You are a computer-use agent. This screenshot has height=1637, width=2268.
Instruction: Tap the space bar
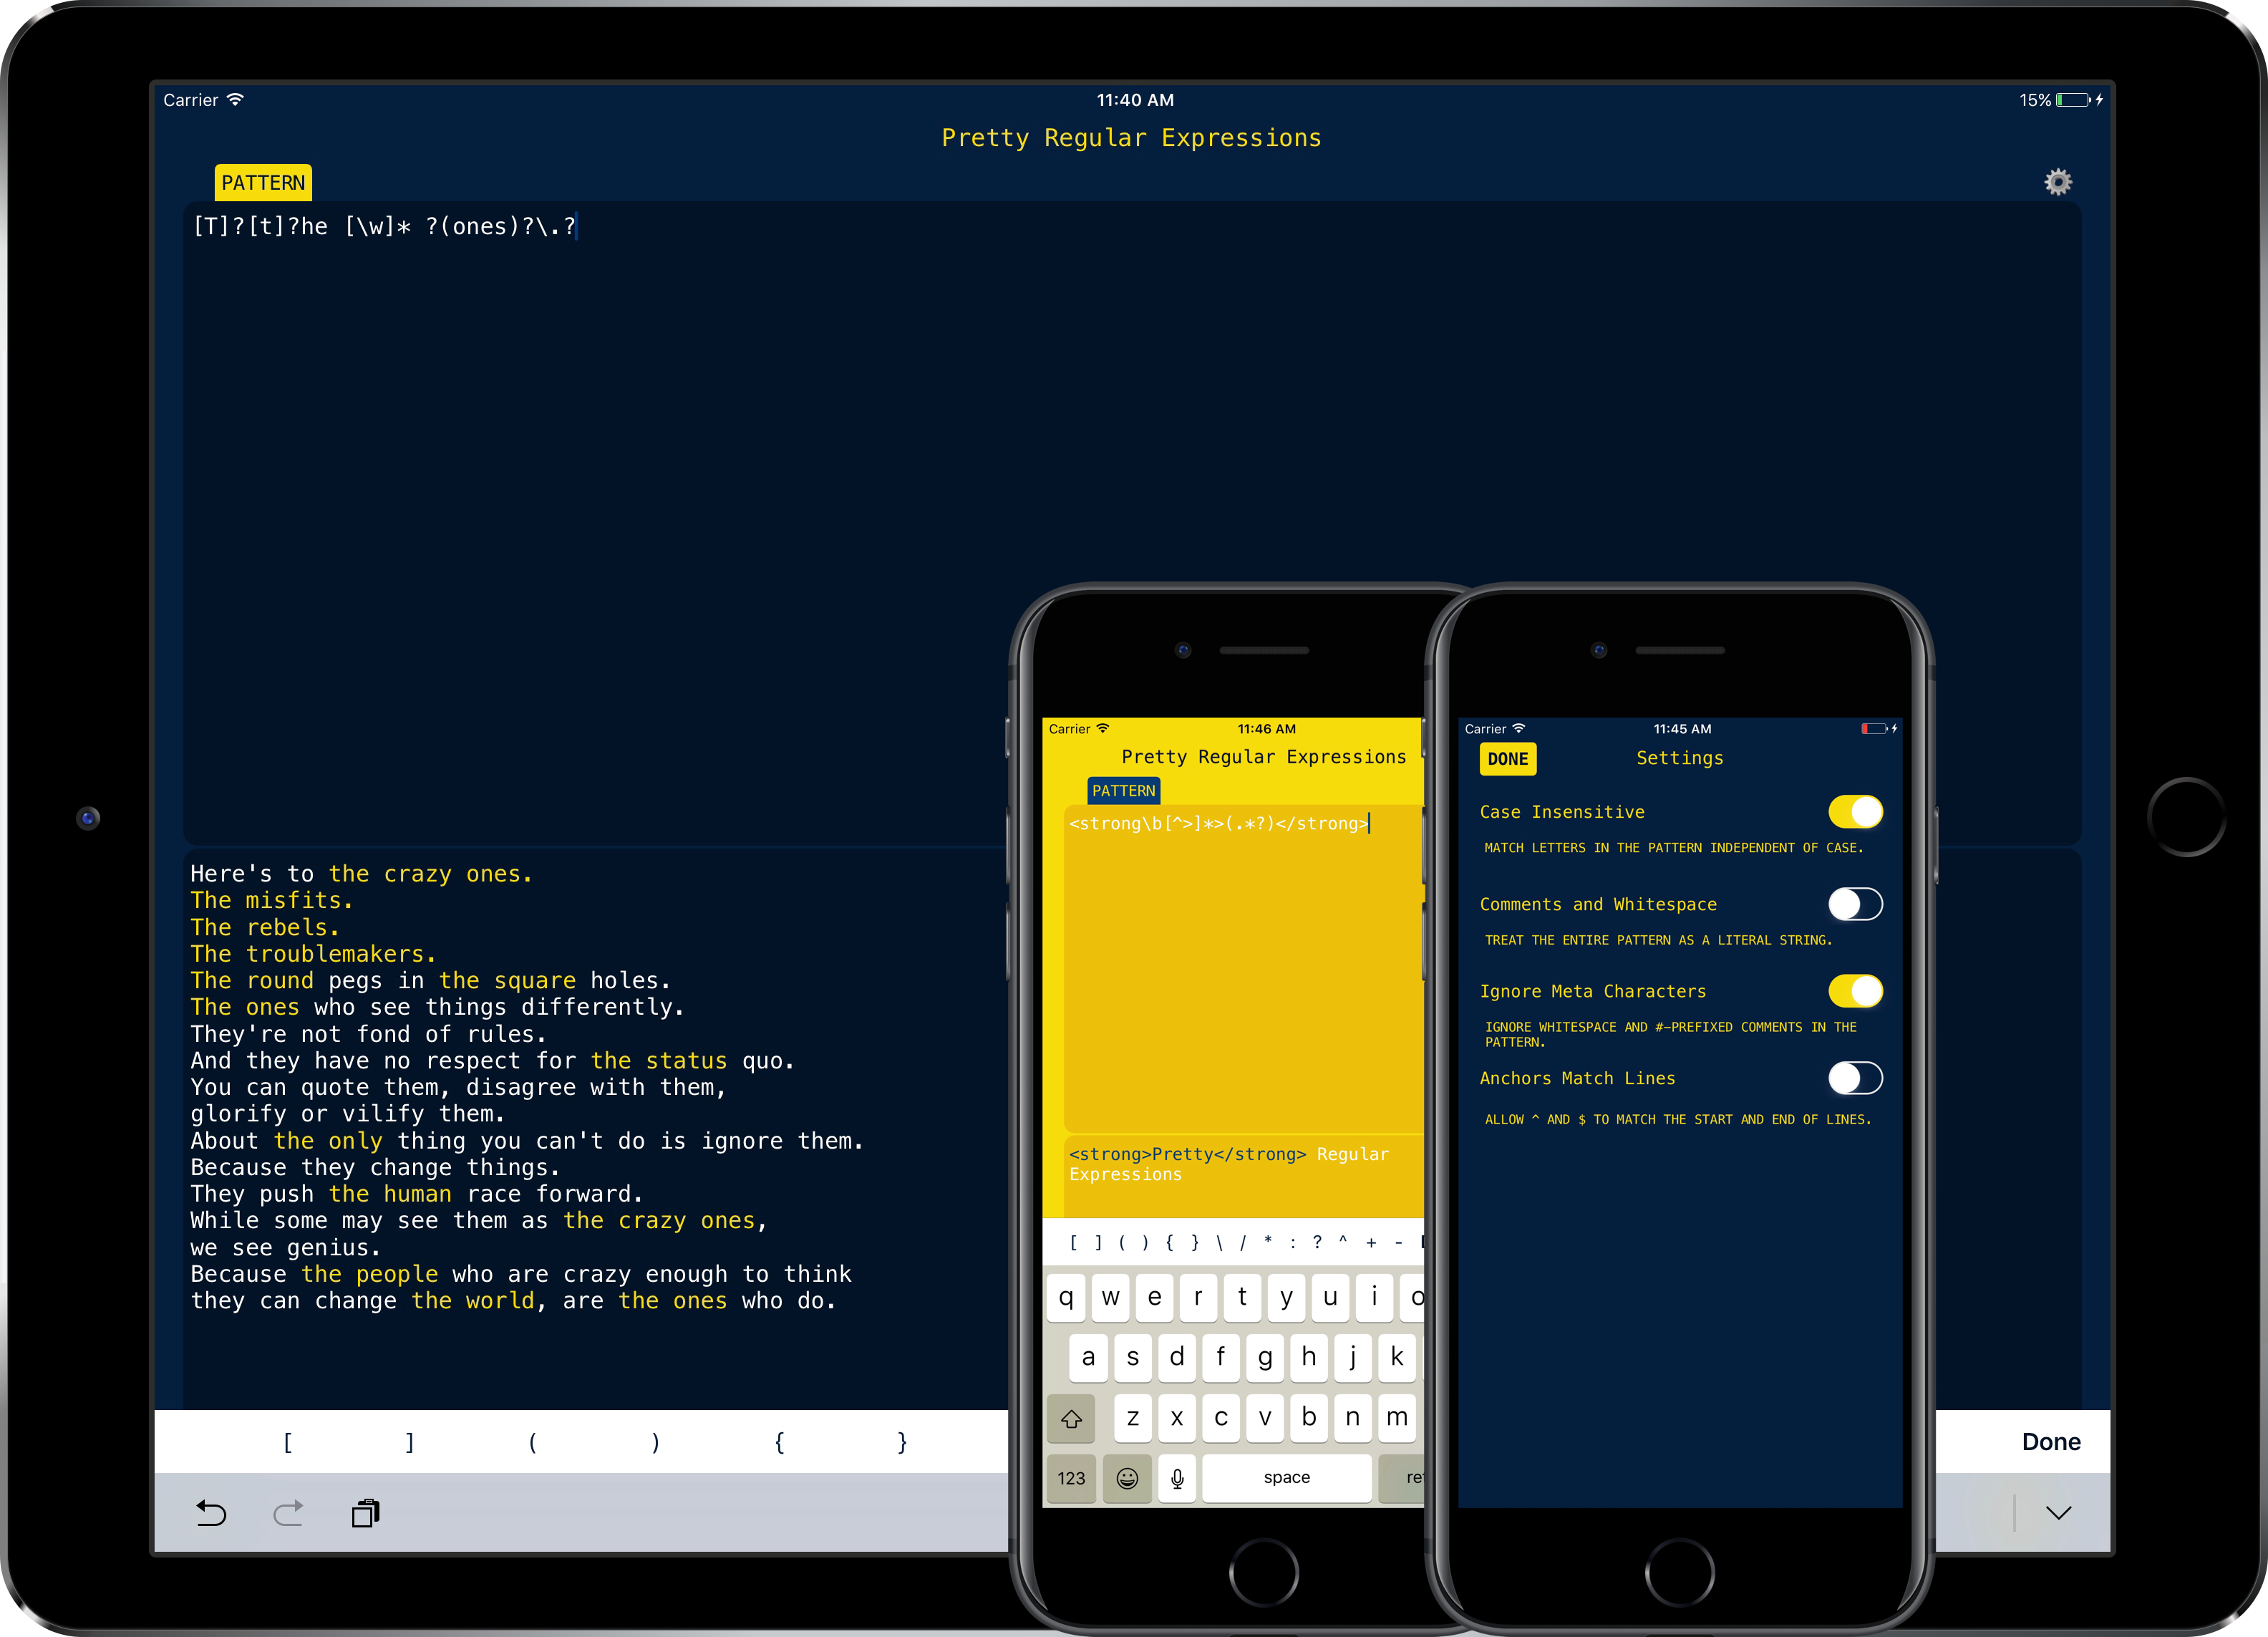[x=1287, y=1478]
